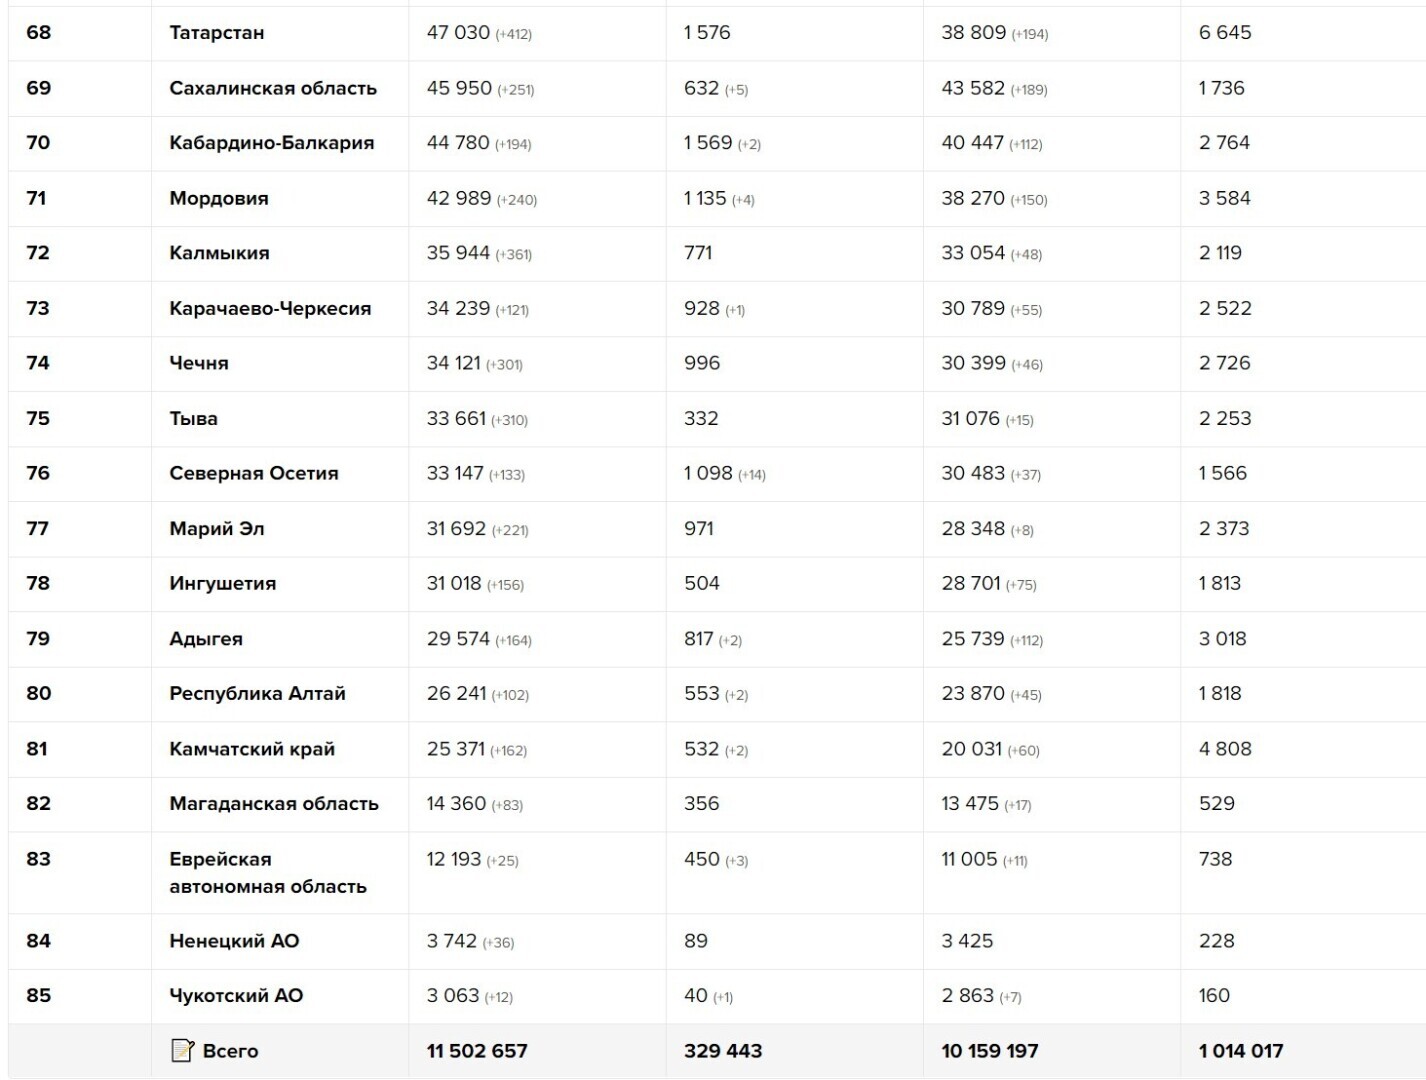Click the Мордовия region name
This screenshot has height=1080, width=1426.
(219, 198)
